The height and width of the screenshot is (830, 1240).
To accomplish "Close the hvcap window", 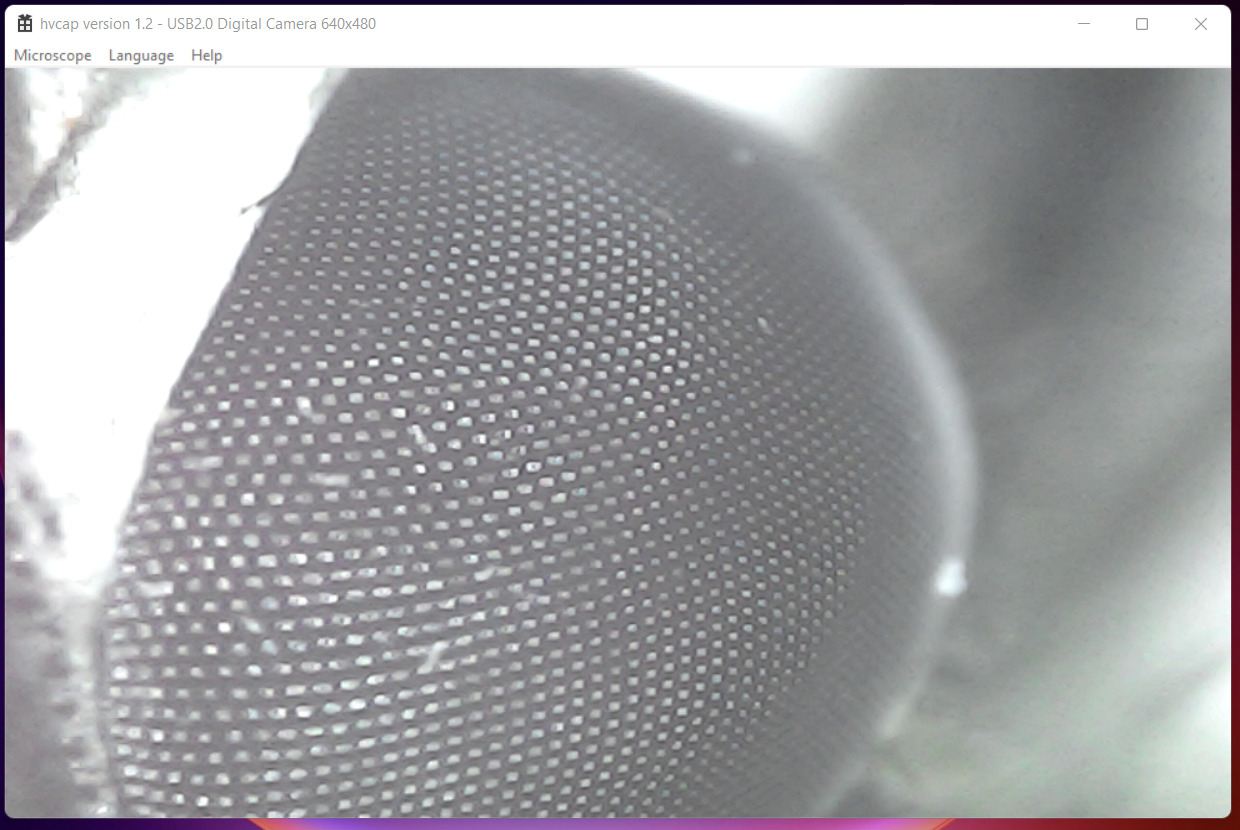I will [1201, 24].
